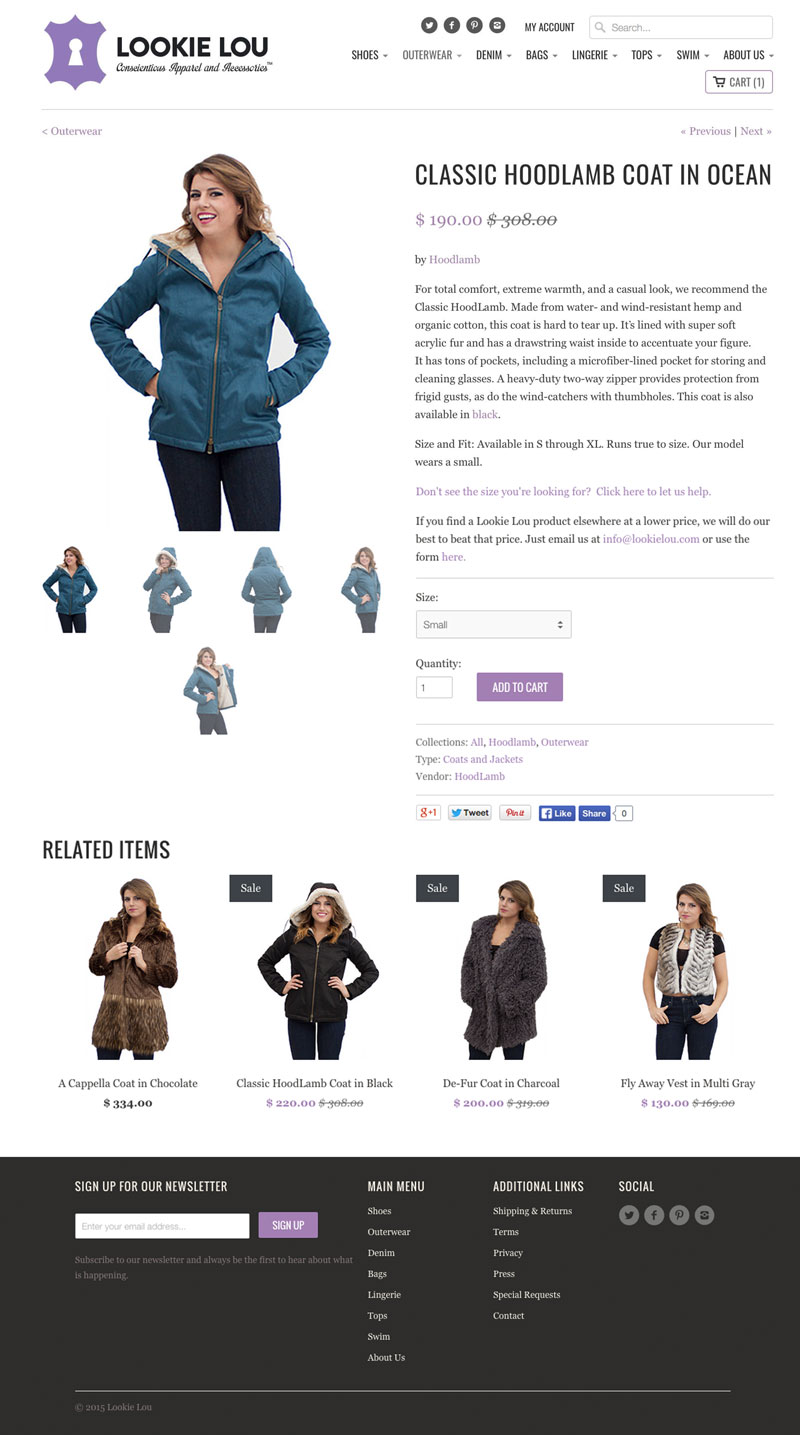800x1435 pixels.
Task: Click the footer Pinterest social icon
Action: pos(679,1215)
